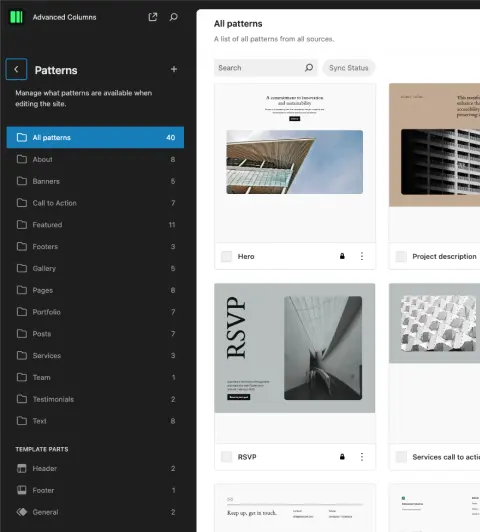Screen dimensions: 480x532
Task: Click the green Advanced Columns site icon
Action: (x=16, y=17)
